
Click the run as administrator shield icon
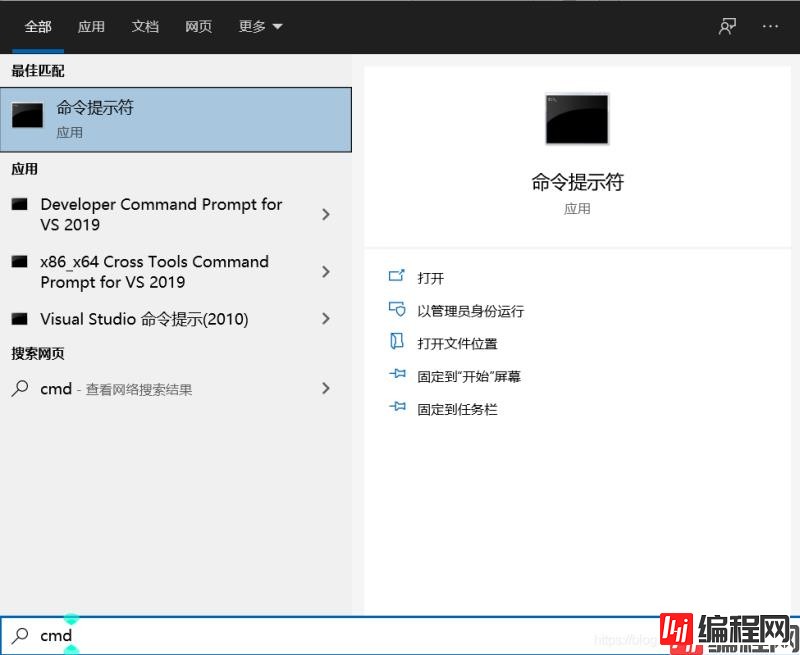(x=397, y=310)
